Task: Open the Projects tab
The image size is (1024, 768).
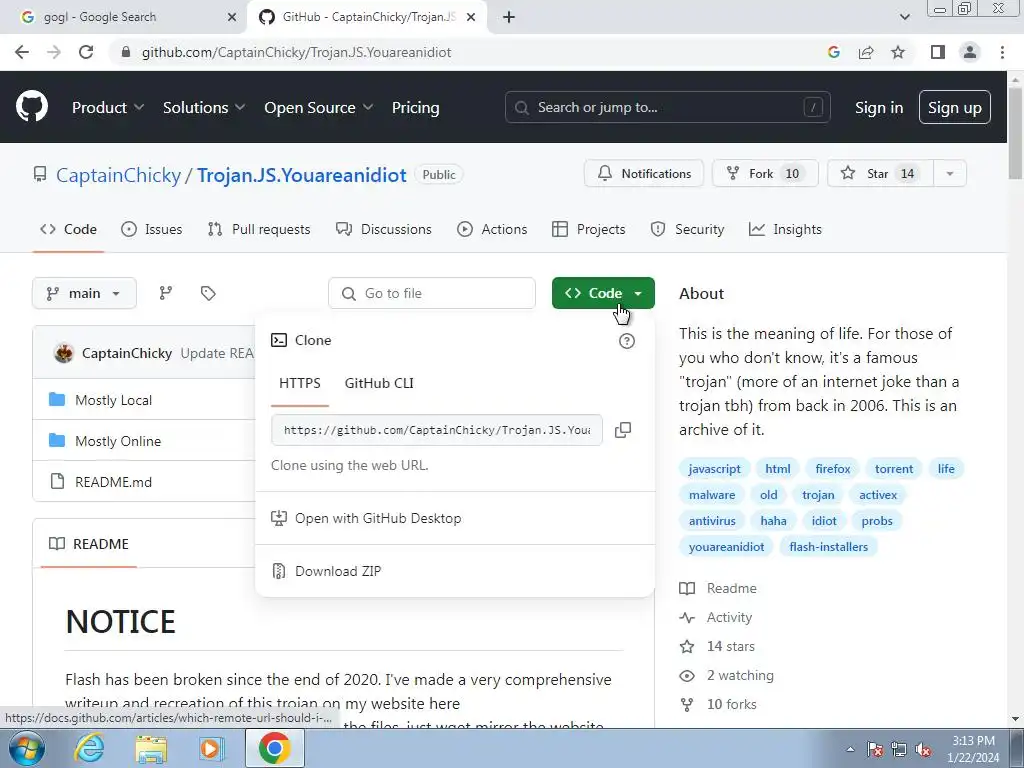Action: [588, 229]
